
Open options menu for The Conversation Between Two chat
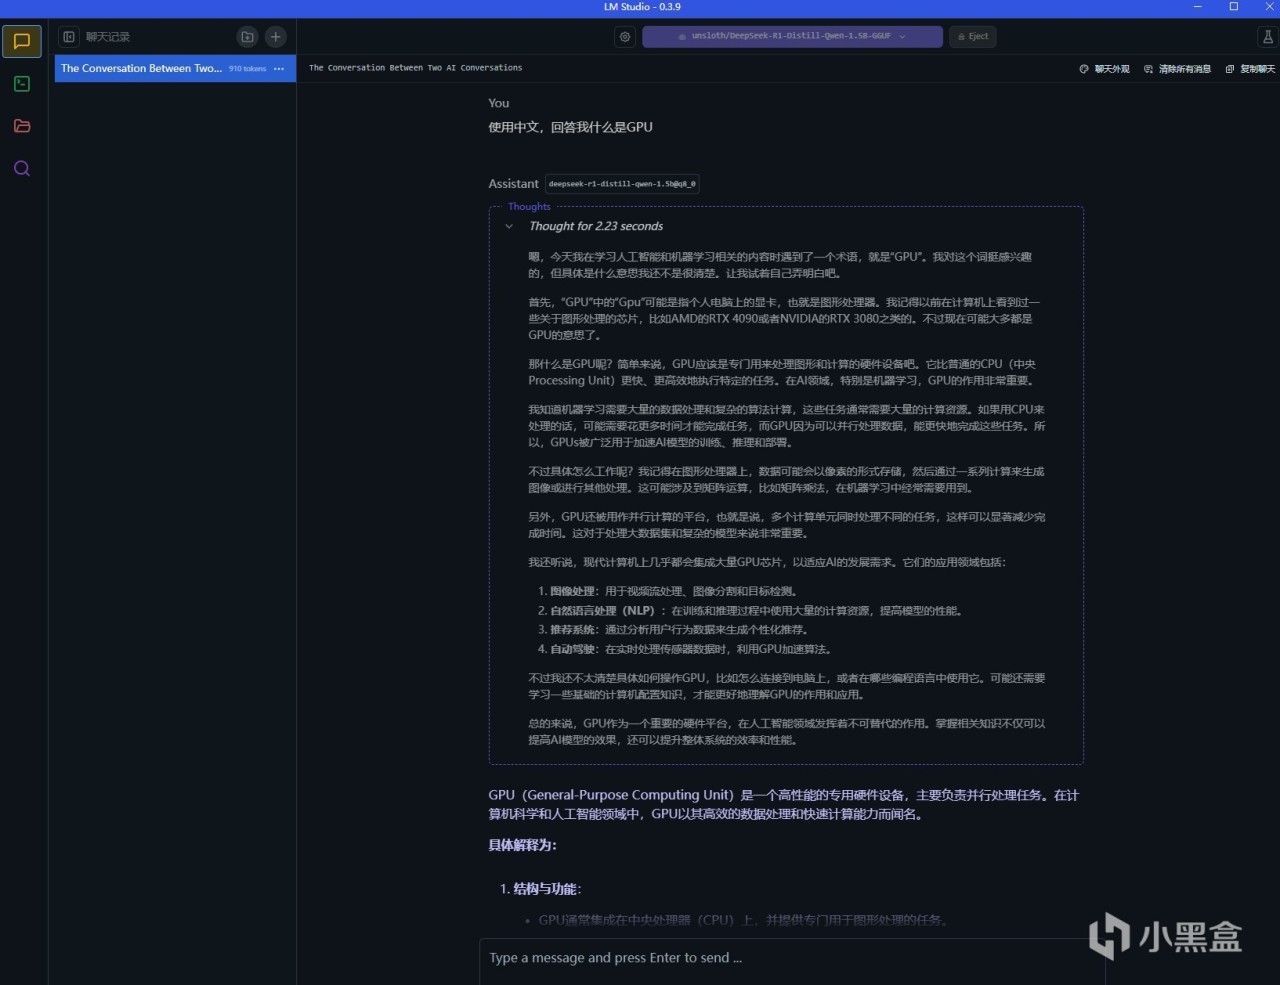point(279,69)
